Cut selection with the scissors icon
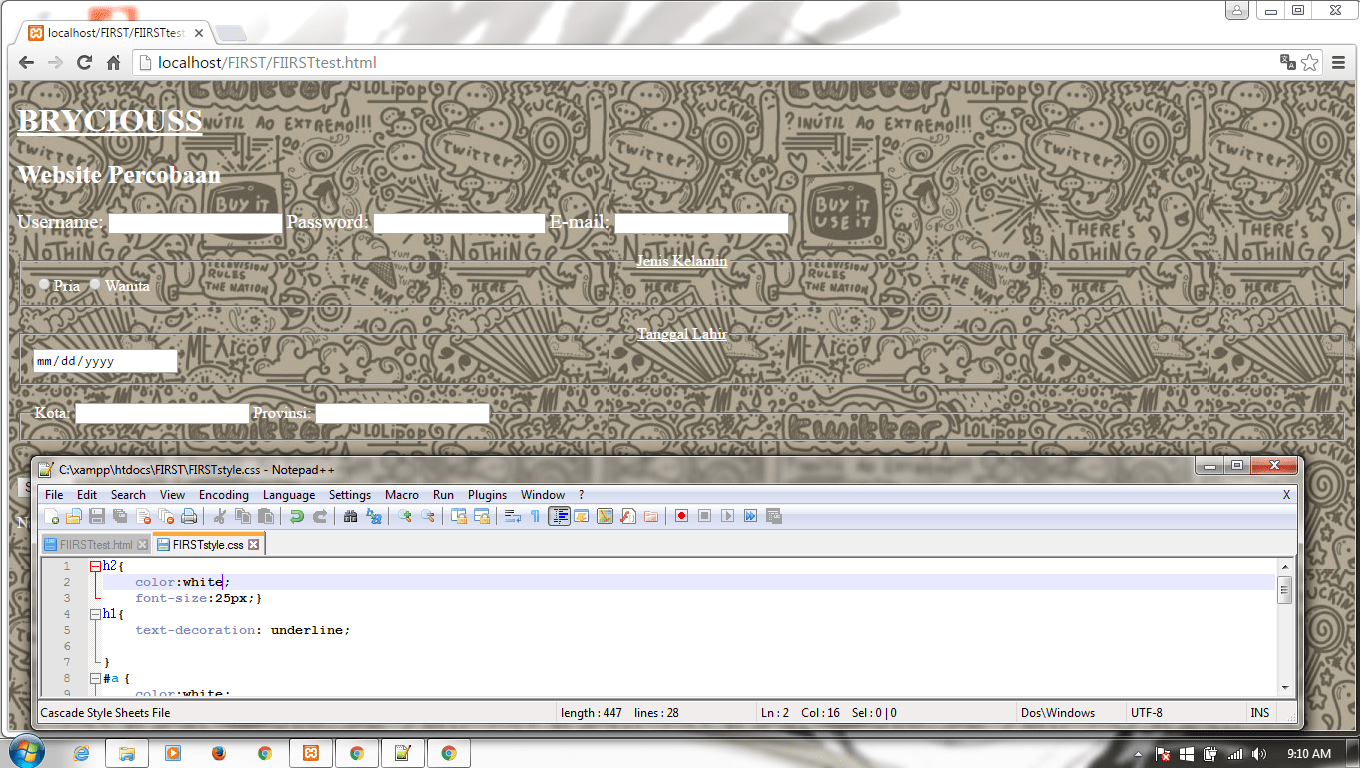1360x768 pixels. pos(220,516)
